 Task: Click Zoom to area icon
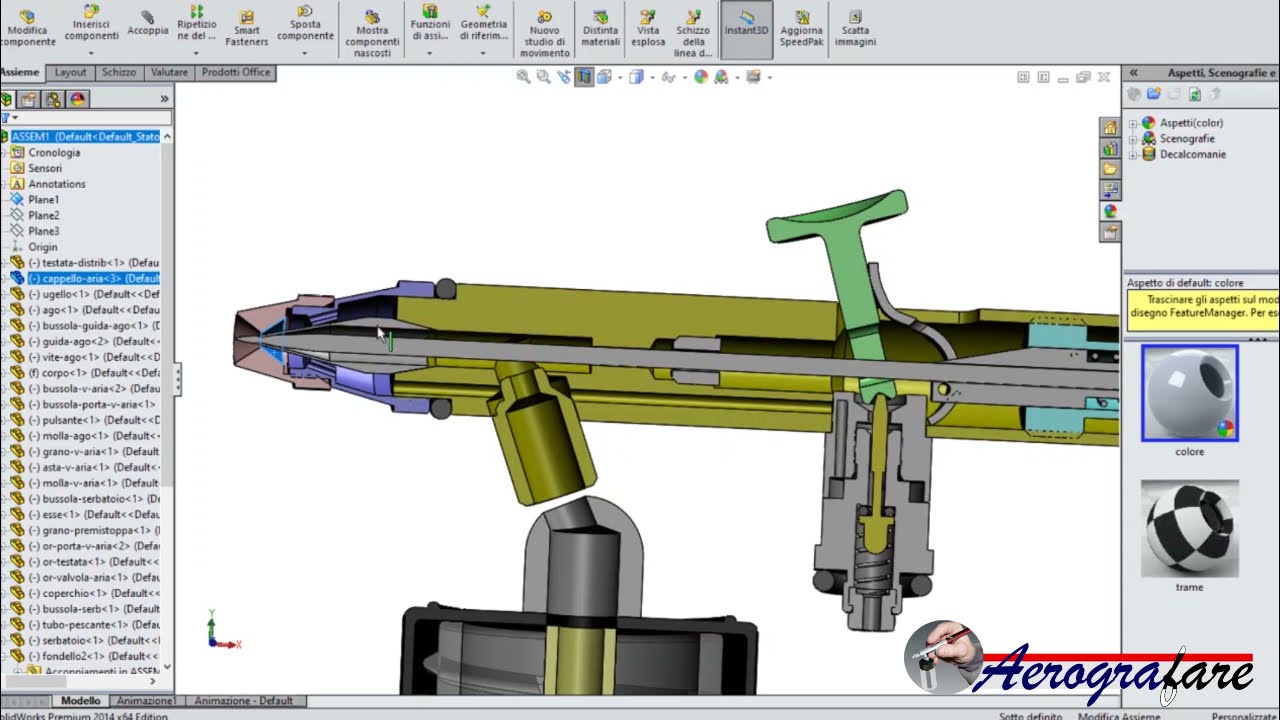(543, 77)
